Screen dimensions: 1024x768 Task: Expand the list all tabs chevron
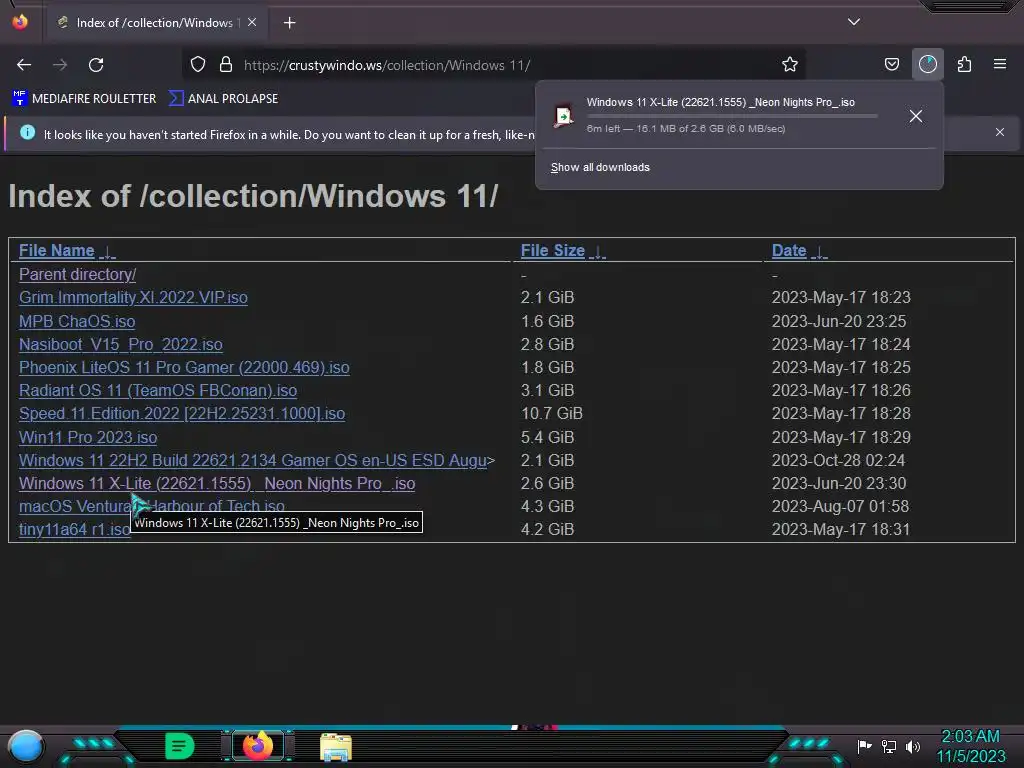click(854, 22)
